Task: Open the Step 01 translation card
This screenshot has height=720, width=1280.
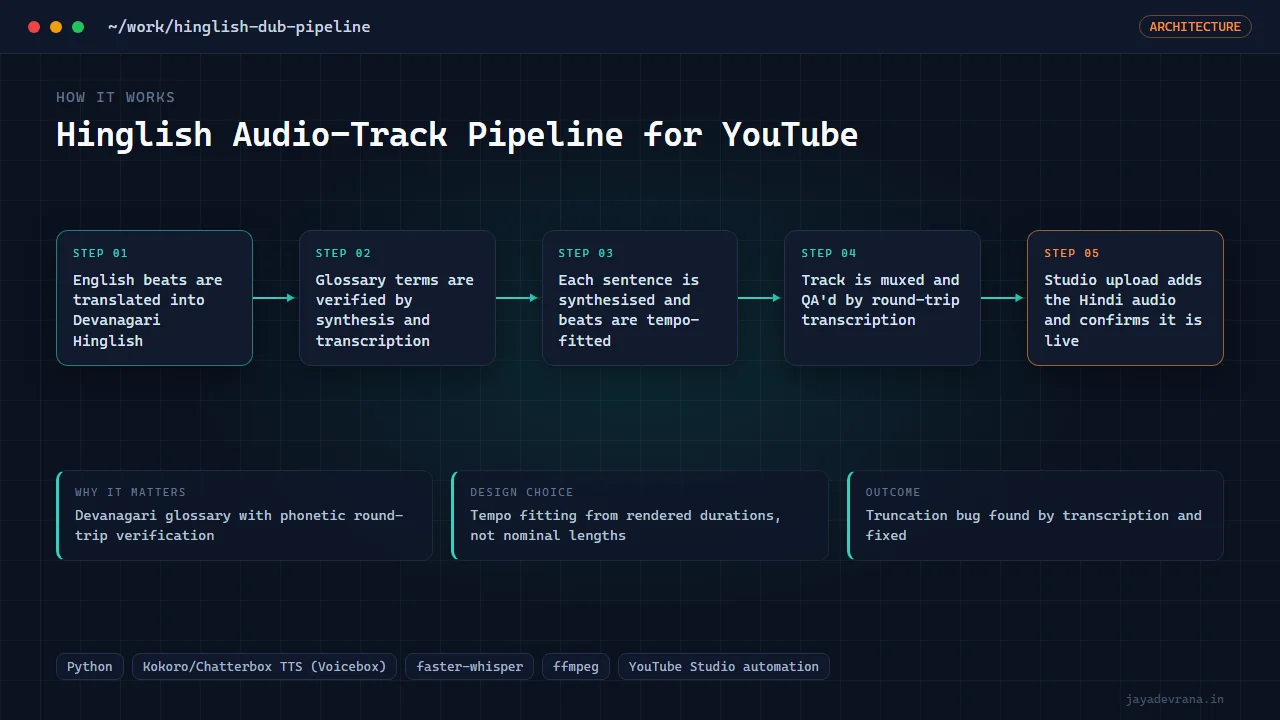Action: click(x=154, y=298)
